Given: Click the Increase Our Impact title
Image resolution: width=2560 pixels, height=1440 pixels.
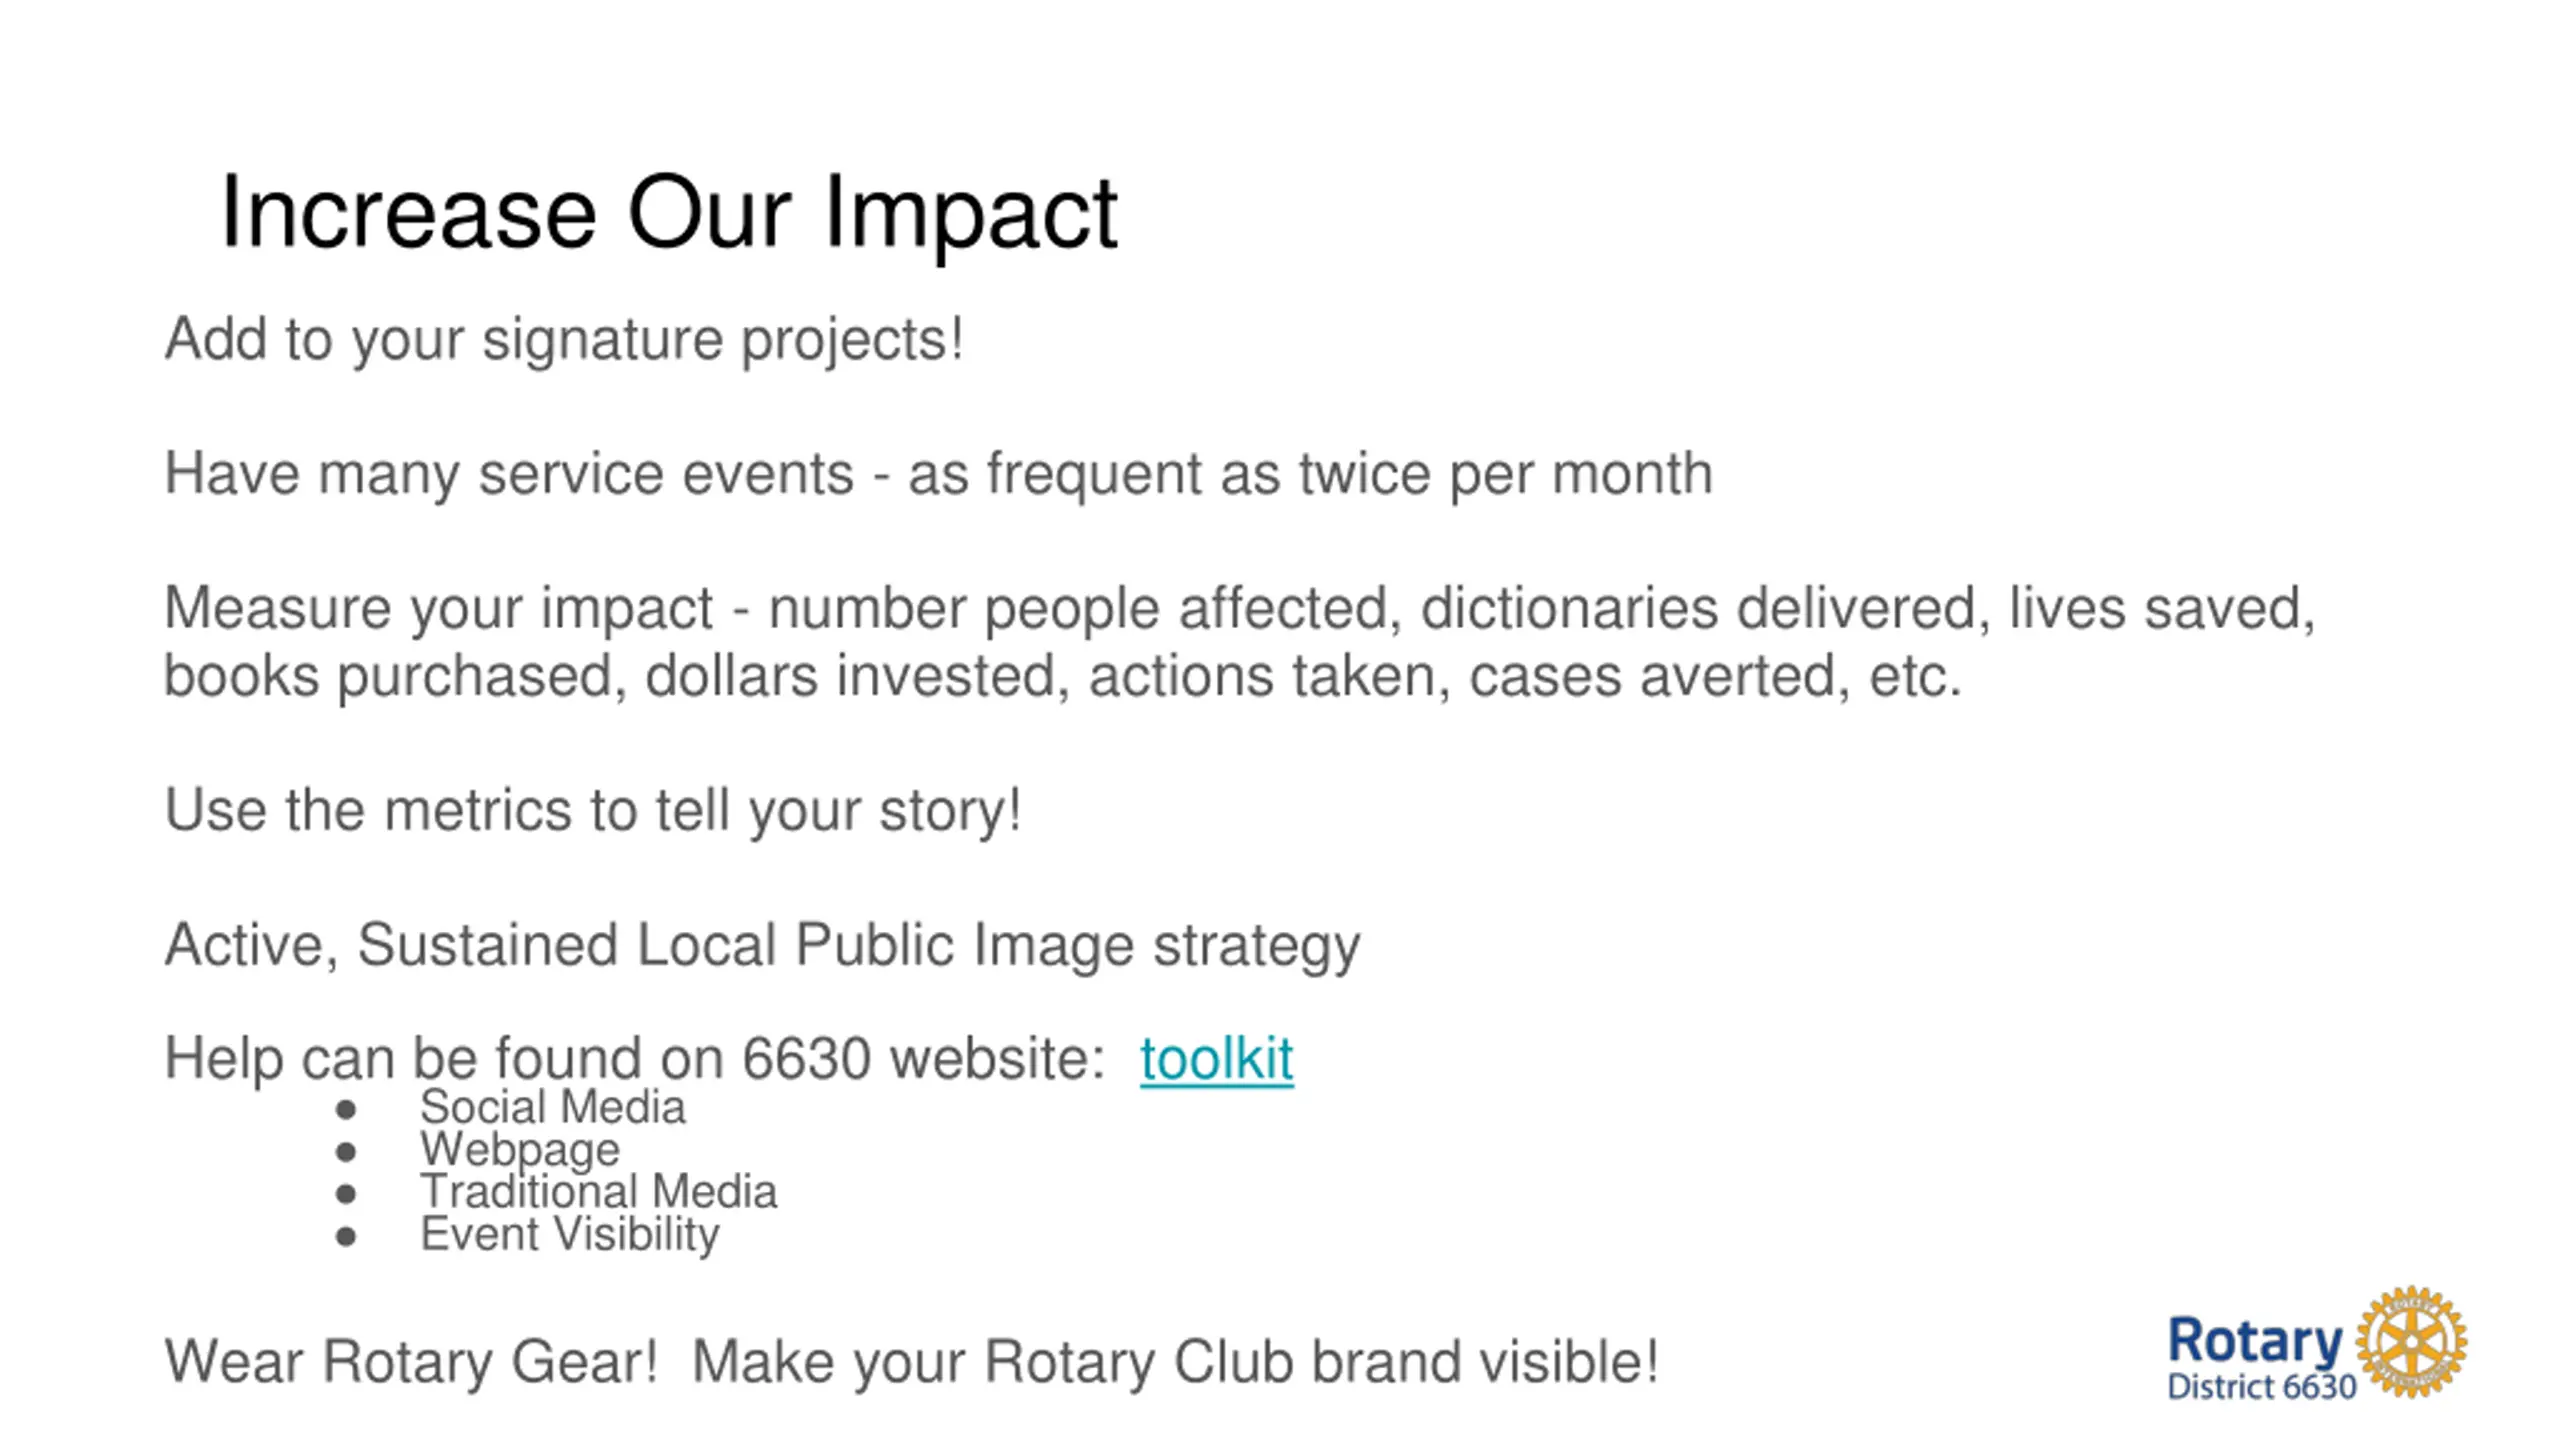Looking at the screenshot, I should tap(668, 214).
